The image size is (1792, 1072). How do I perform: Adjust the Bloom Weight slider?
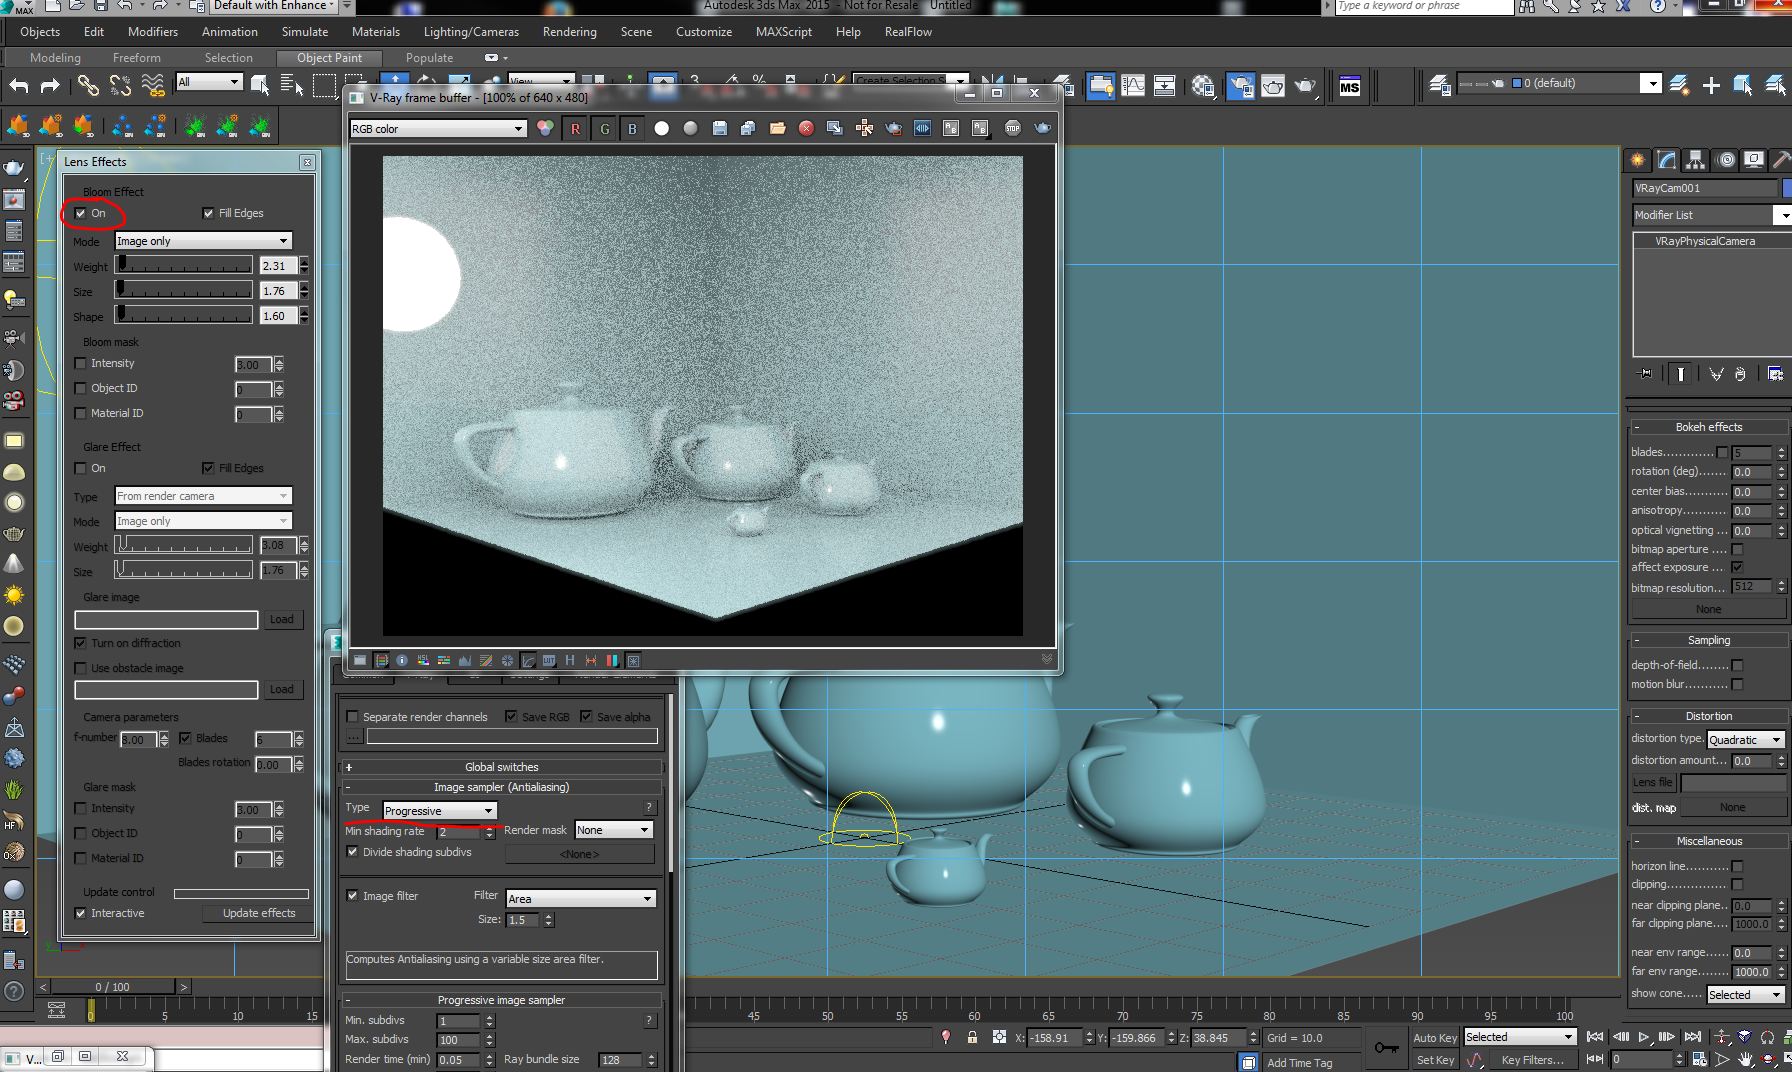coord(183,265)
